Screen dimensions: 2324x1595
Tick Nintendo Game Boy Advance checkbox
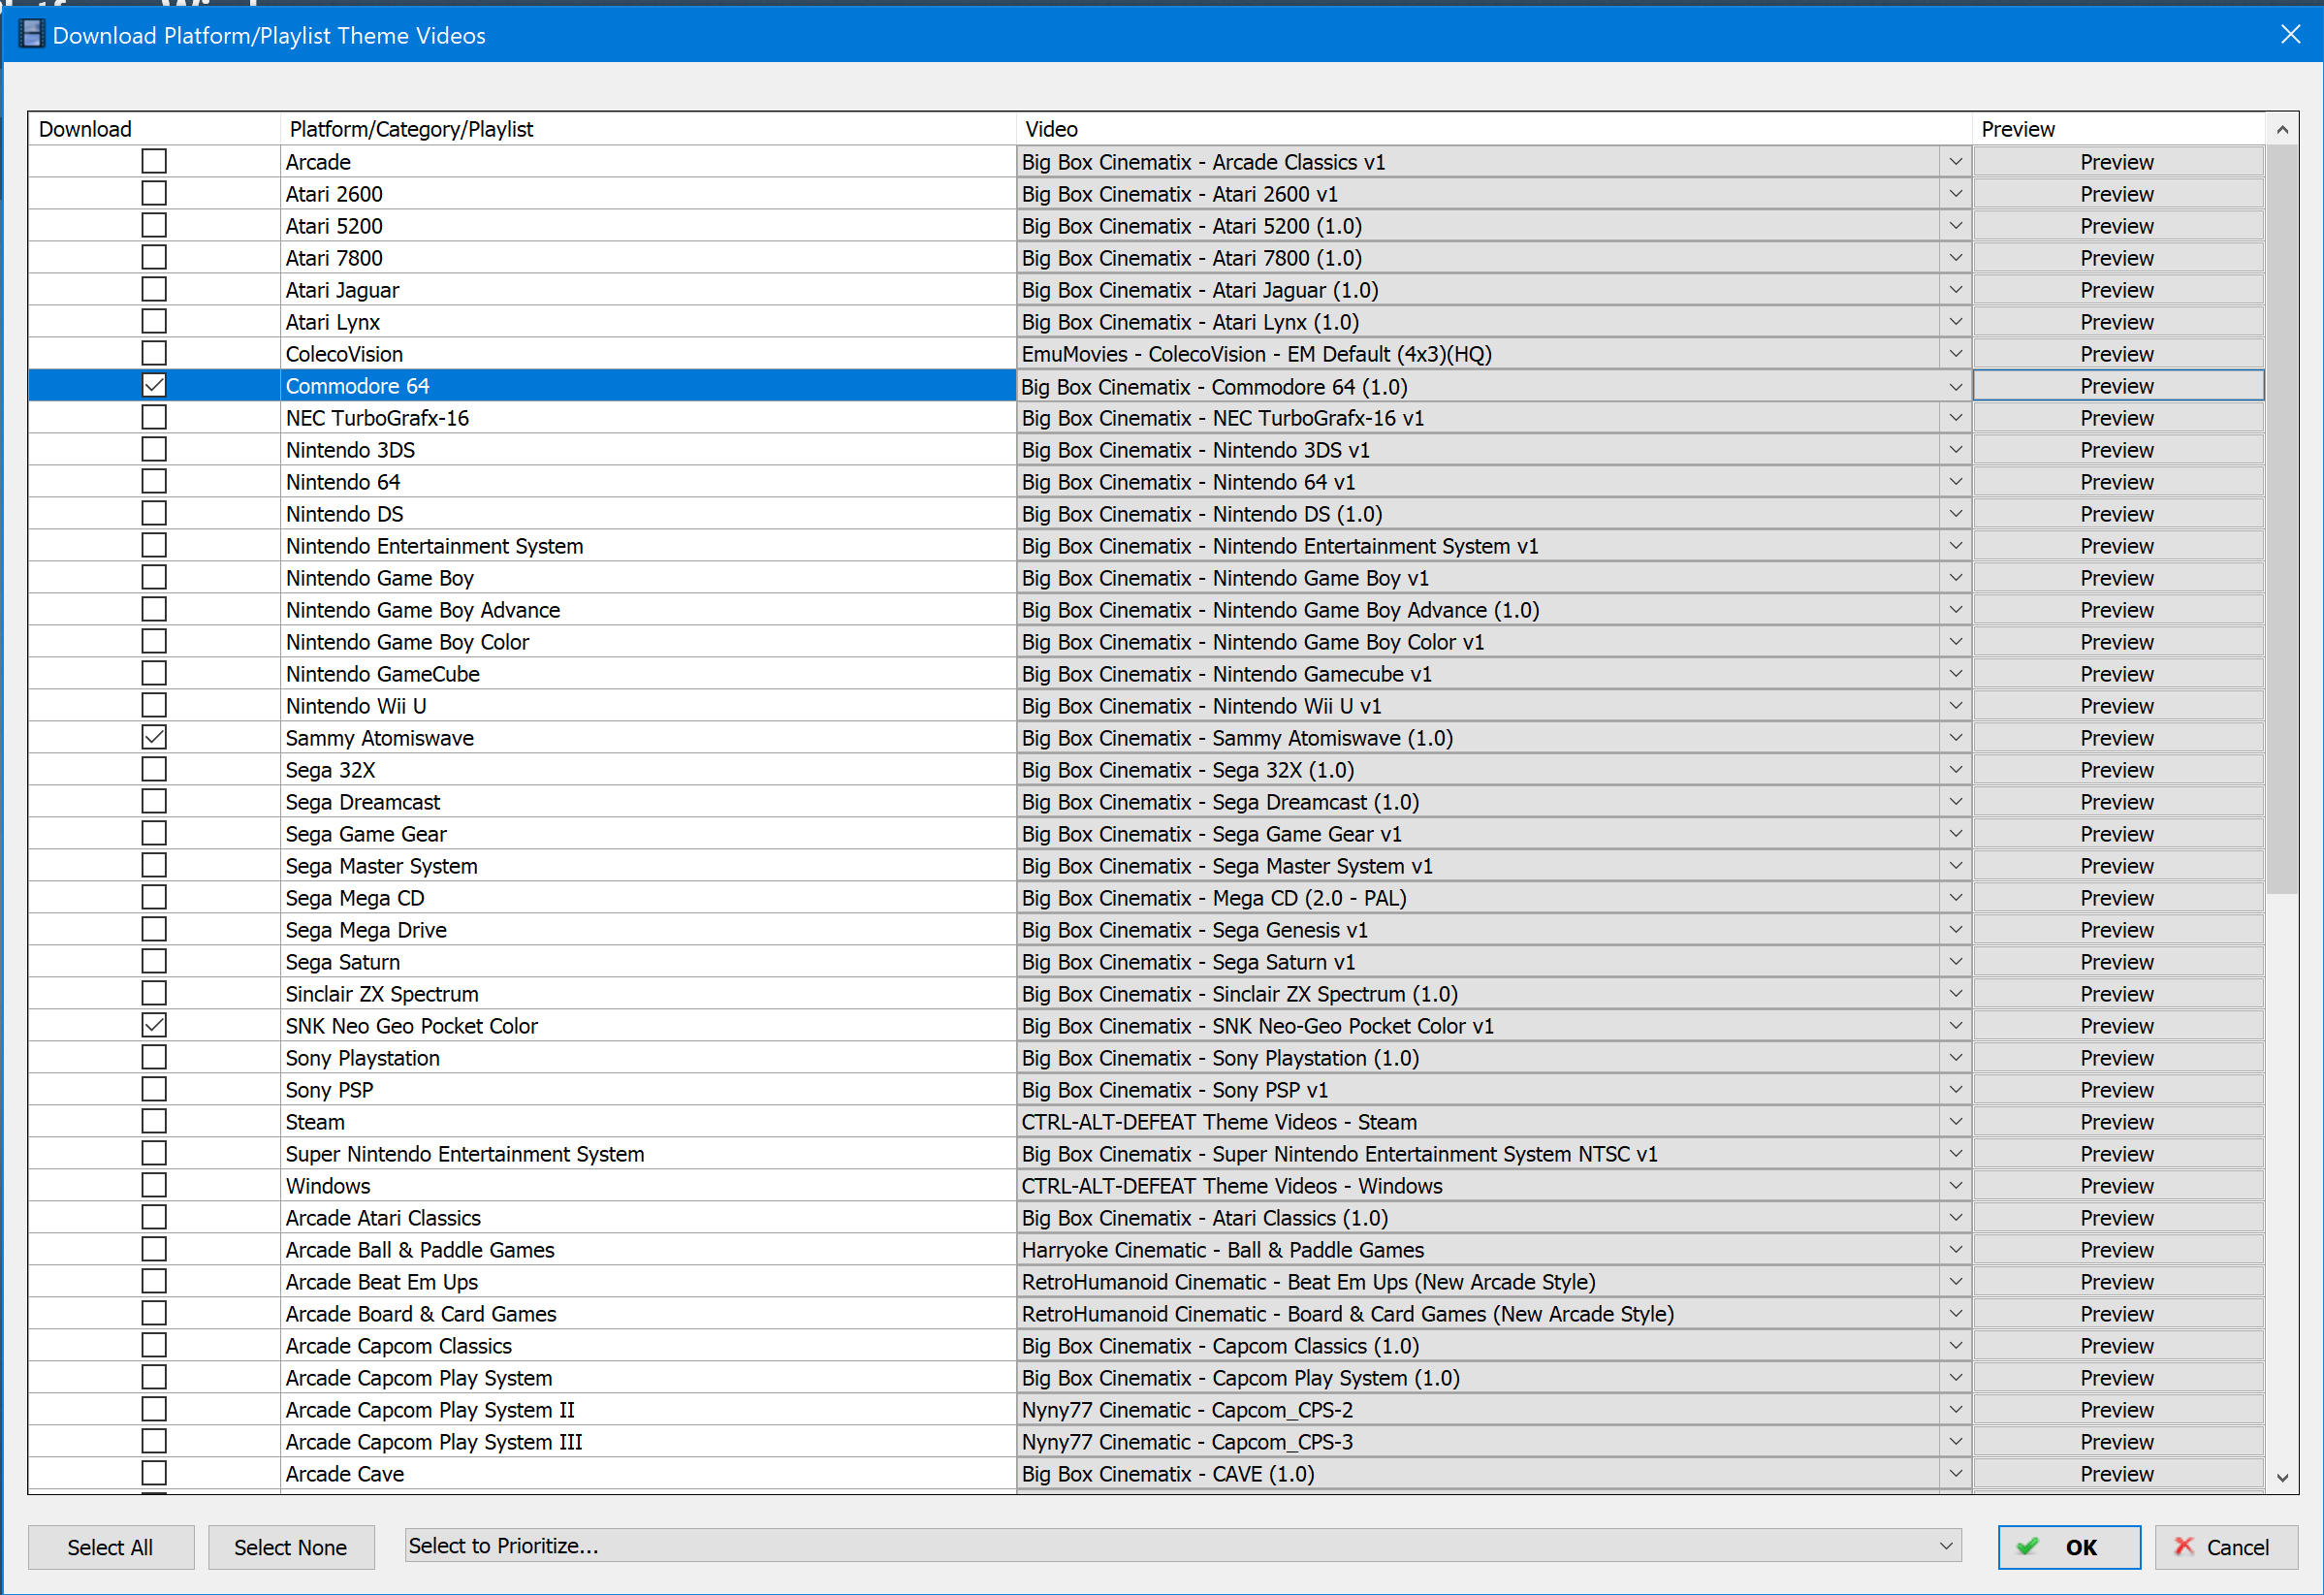click(154, 609)
